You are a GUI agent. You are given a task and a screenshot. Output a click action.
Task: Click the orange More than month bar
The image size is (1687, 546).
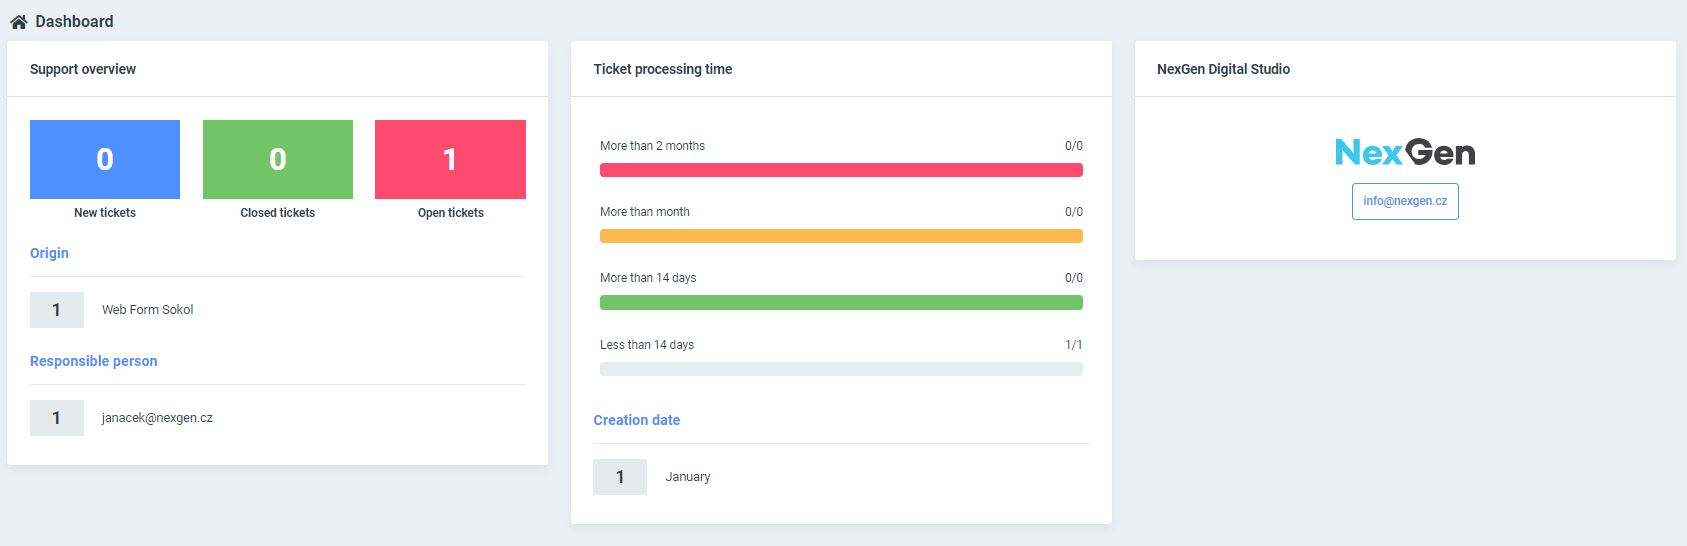[841, 236]
